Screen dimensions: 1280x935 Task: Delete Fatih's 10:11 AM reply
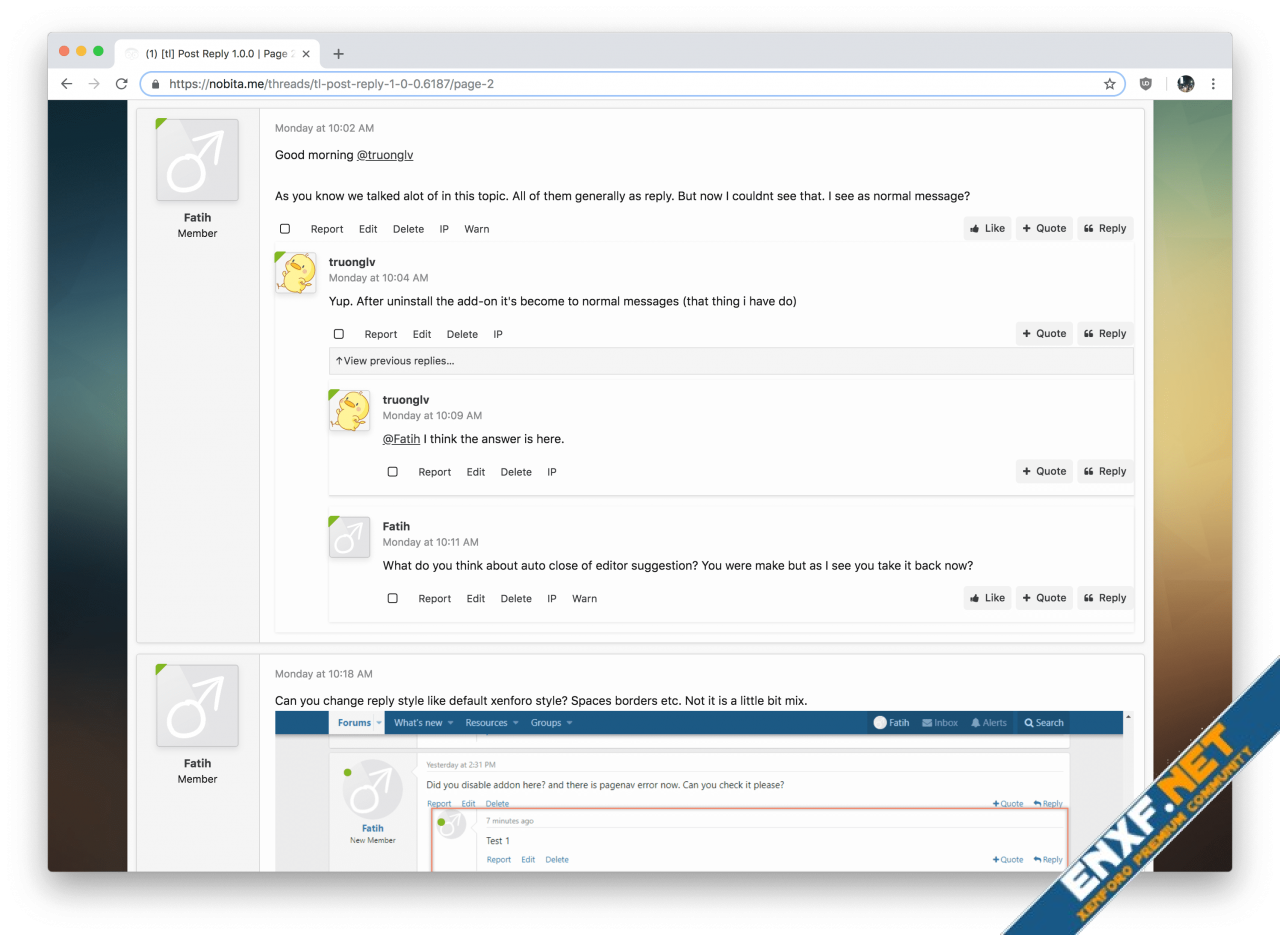pyautogui.click(x=516, y=598)
